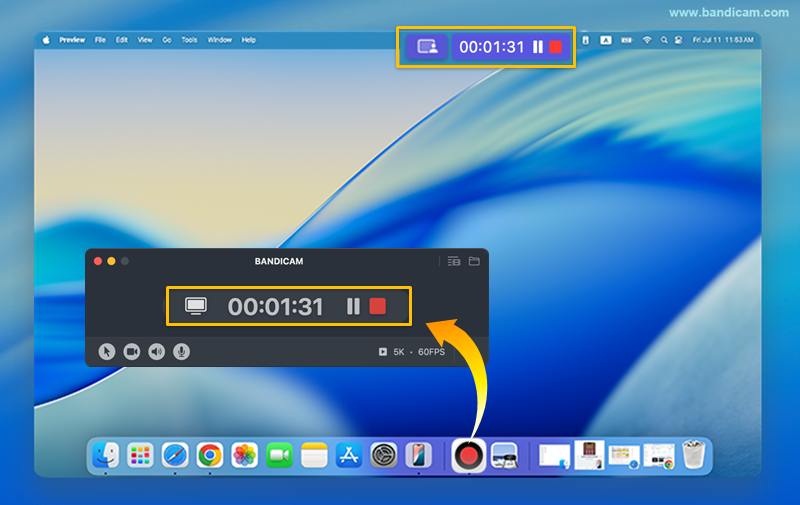Viewport: 800px width, 505px height.
Task: Toggle webcam overlay in Bandicam
Action: 131,352
